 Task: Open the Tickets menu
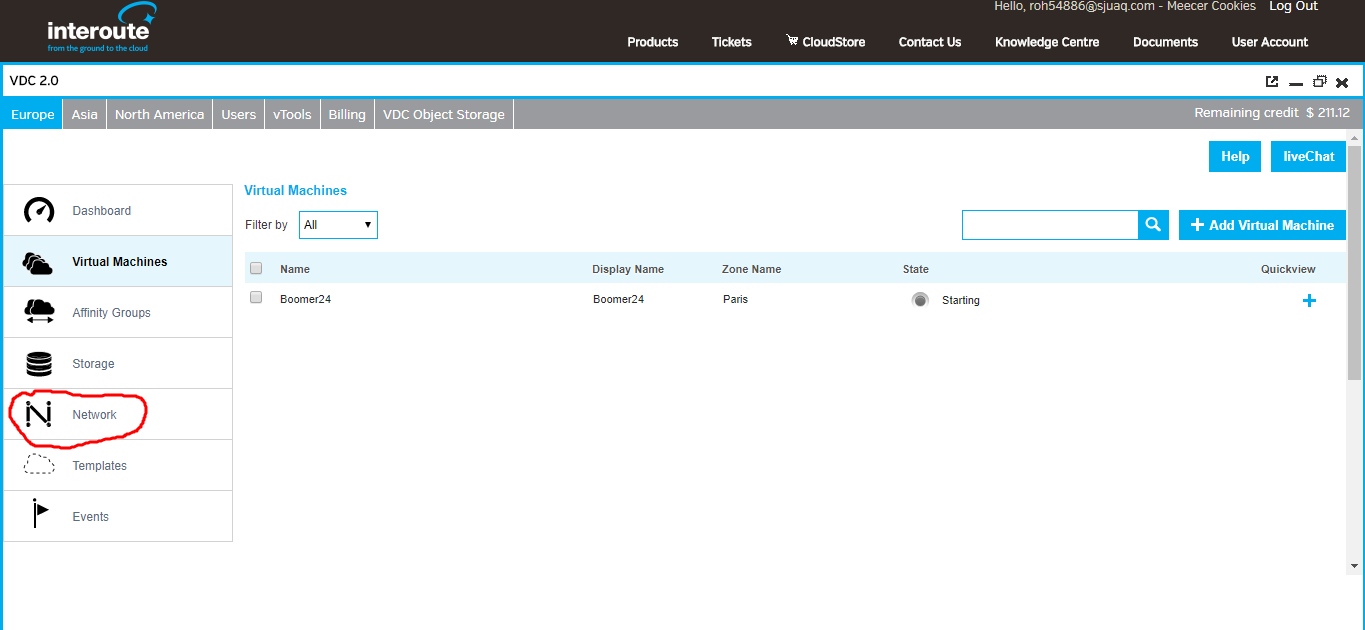point(732,42)
